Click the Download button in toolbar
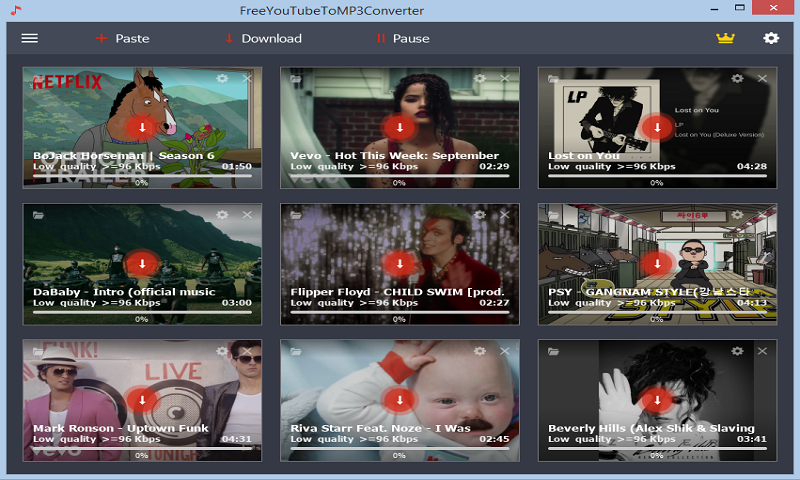800x480 pixels. coord(263,38)
